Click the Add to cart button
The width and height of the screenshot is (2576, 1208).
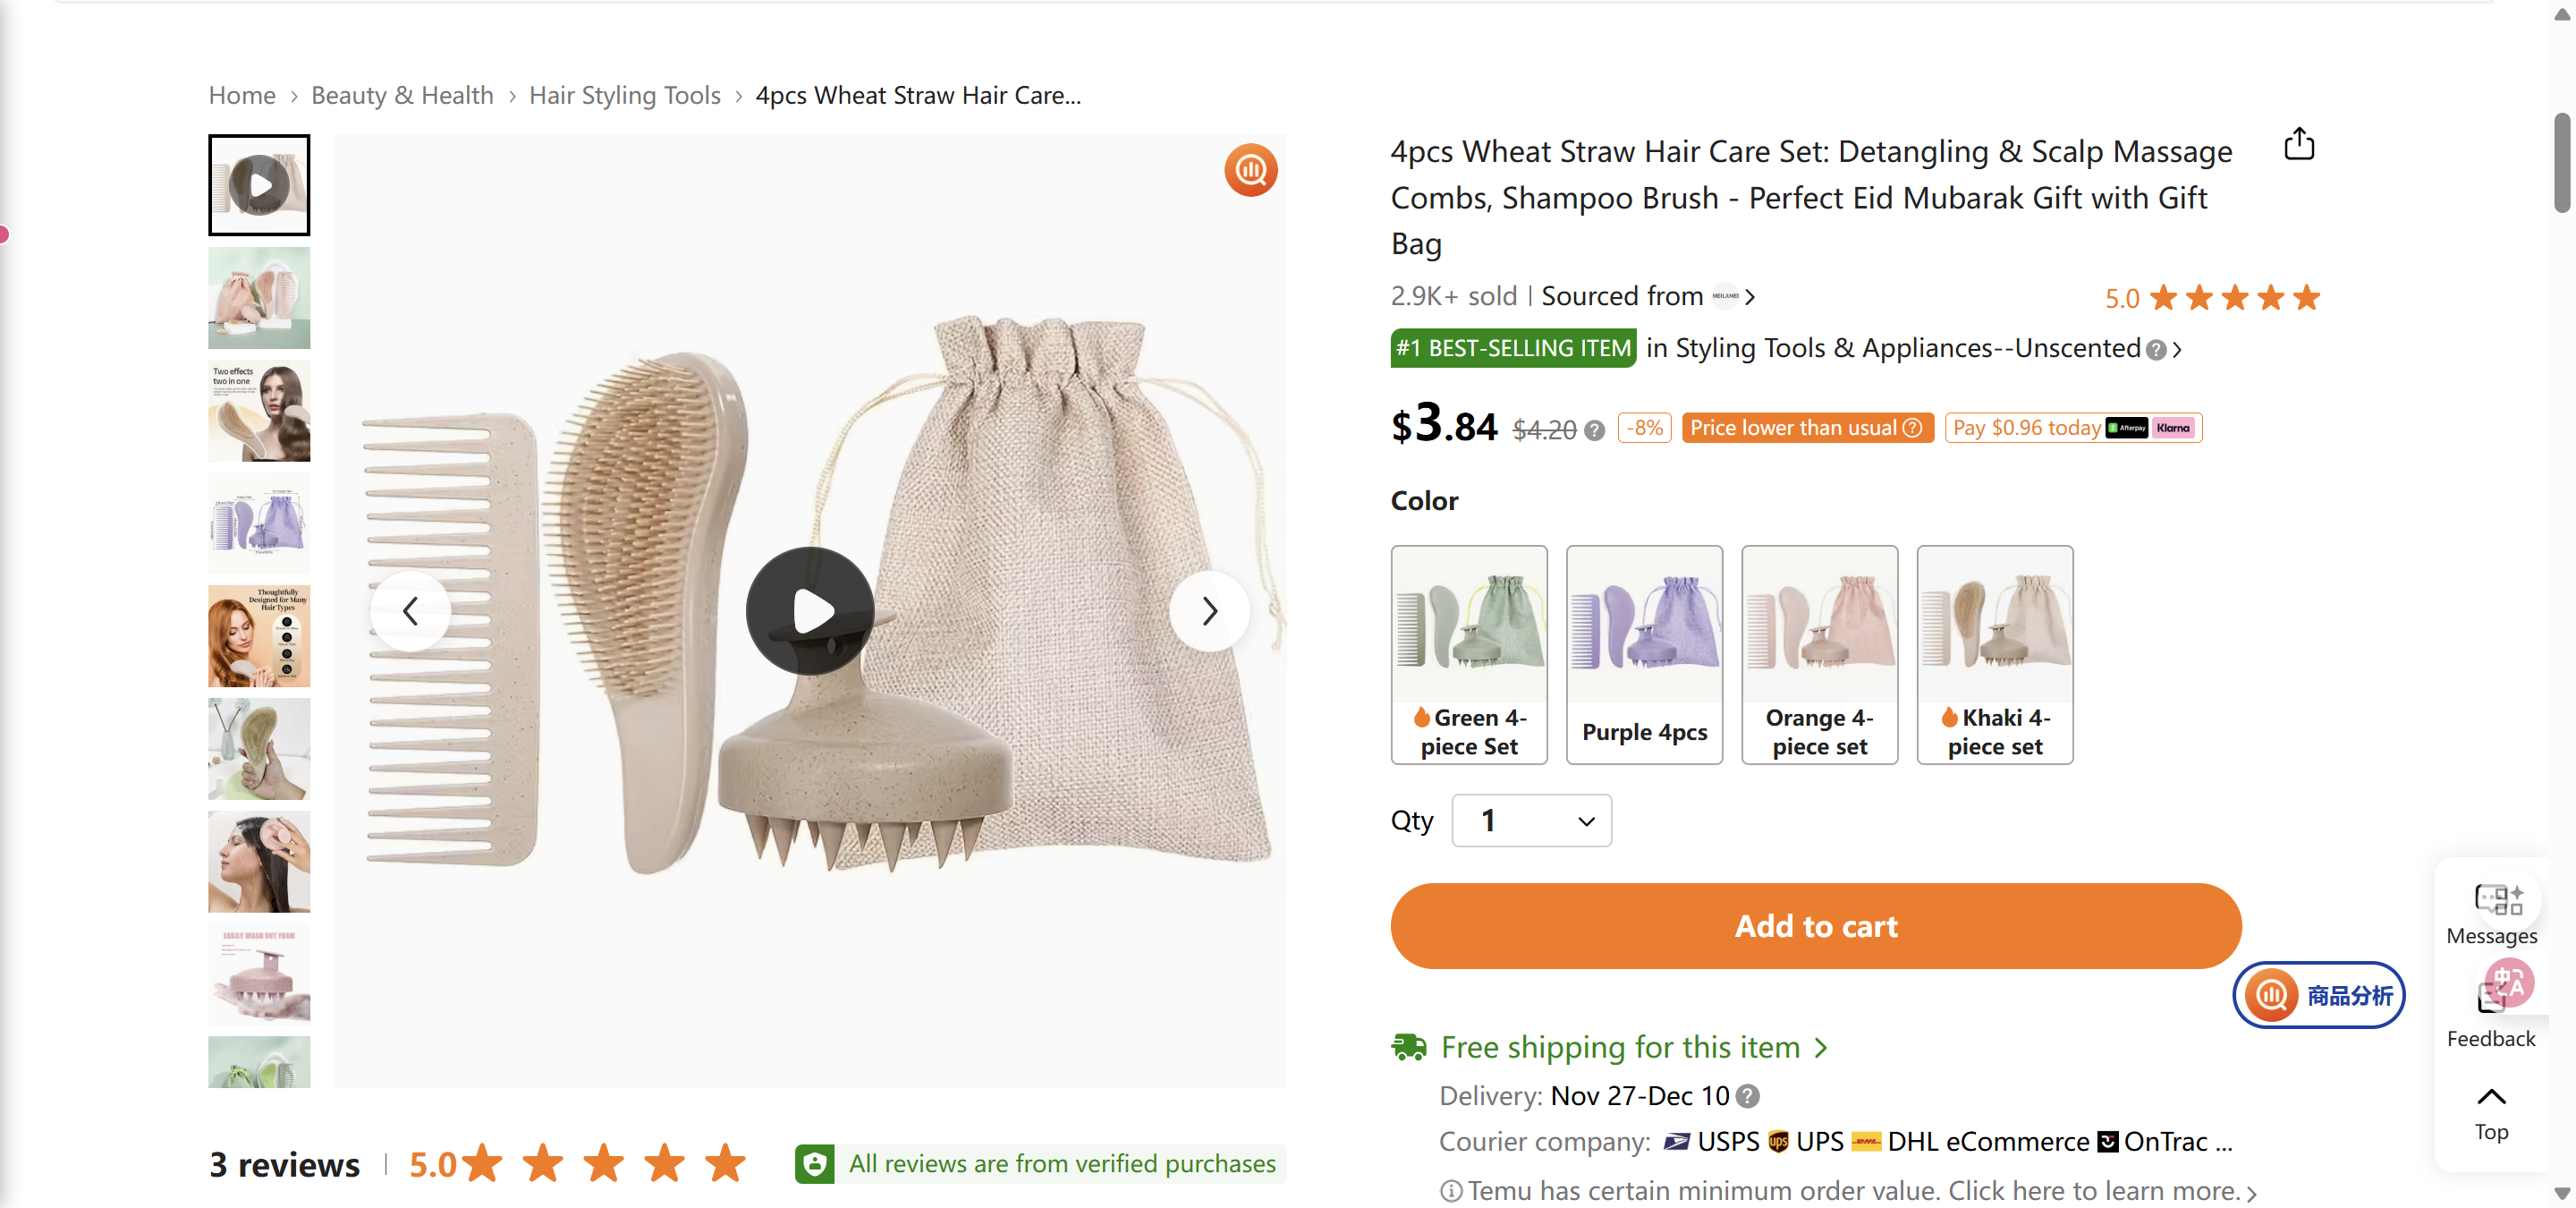[1815, 926]
